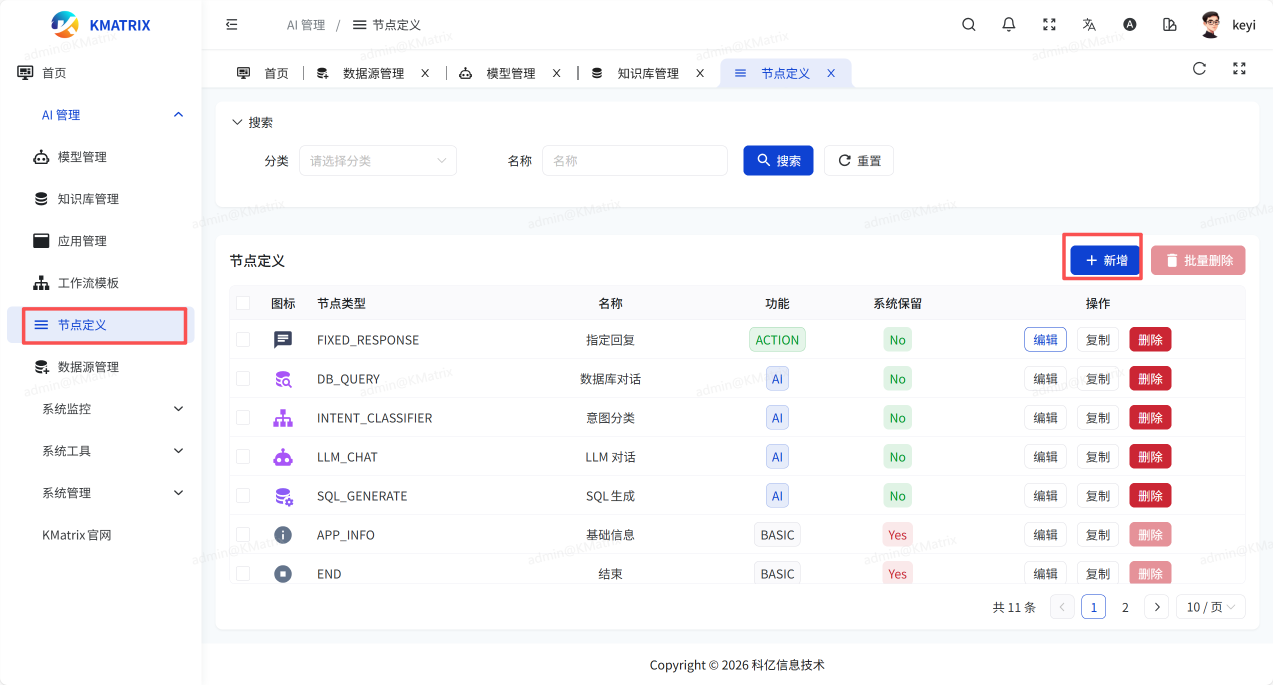Toggle fullscreen icon in top header

click(x=1049, y=25)
